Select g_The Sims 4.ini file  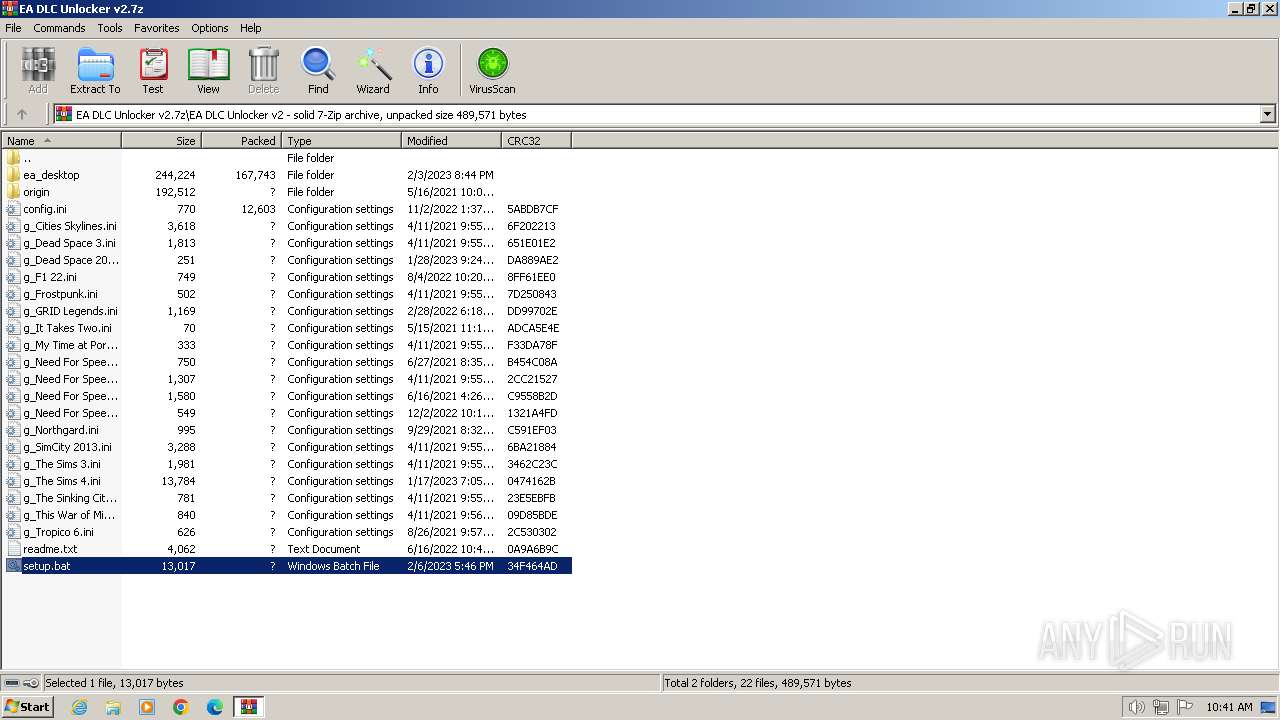[x=62, y=481]
